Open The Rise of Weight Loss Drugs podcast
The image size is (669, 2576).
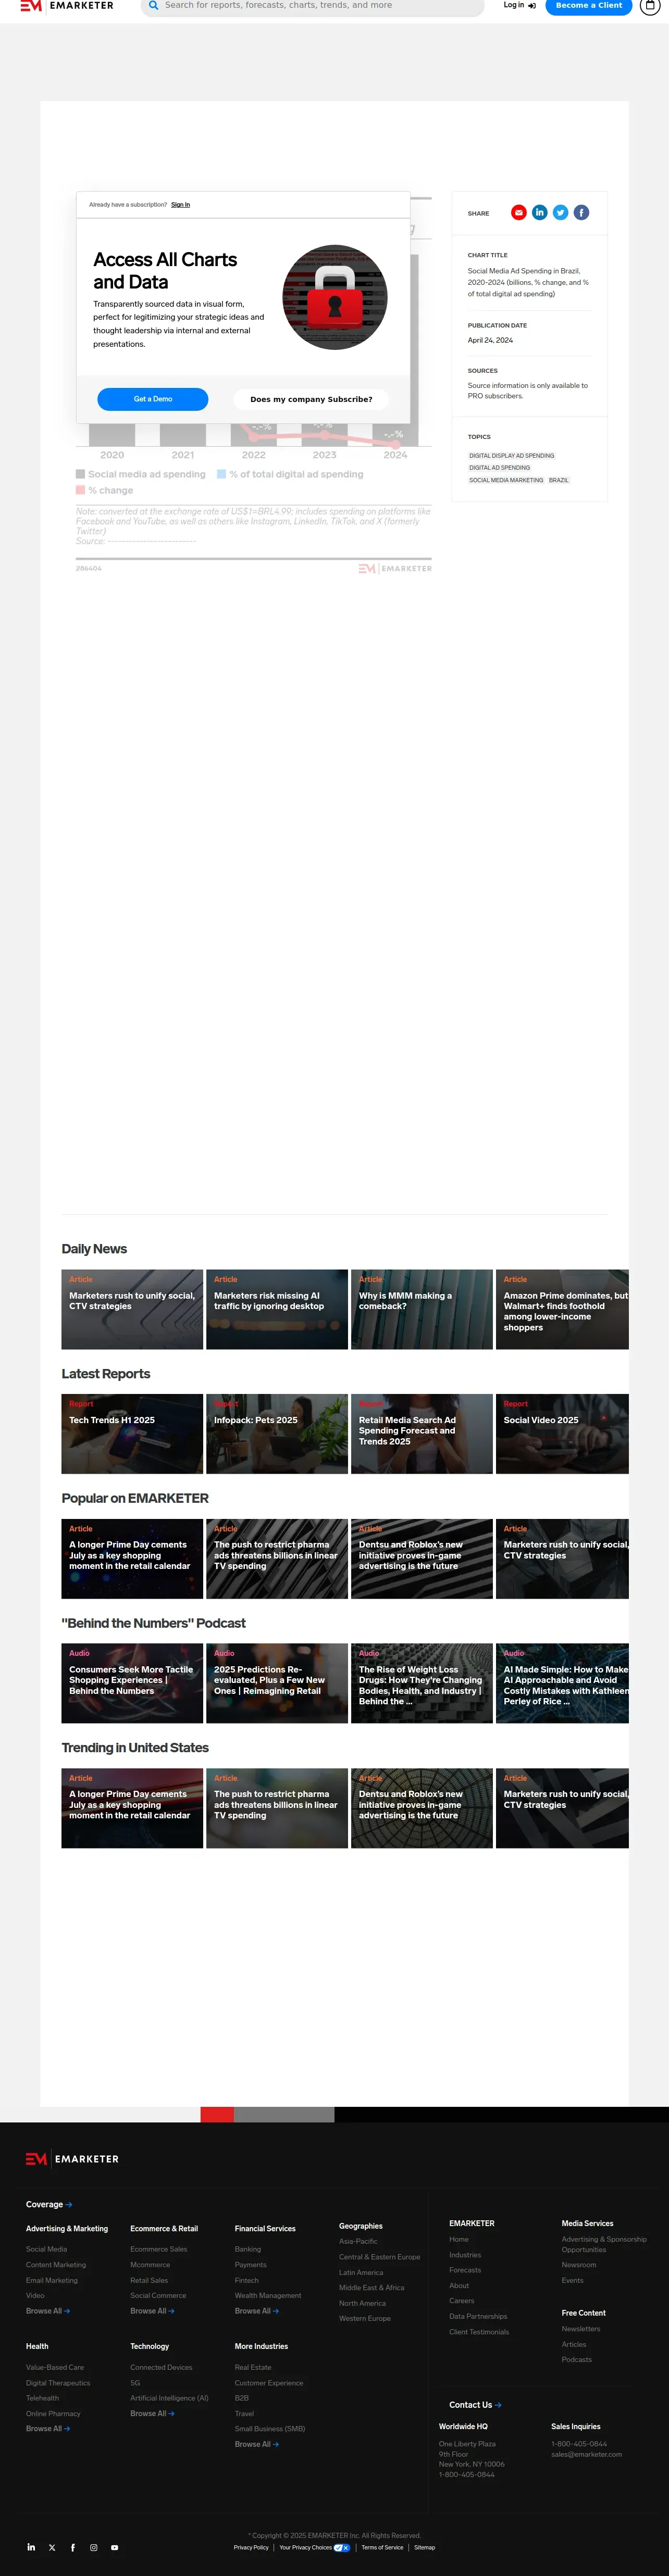pyautogui.click(x=421, y=1683)
